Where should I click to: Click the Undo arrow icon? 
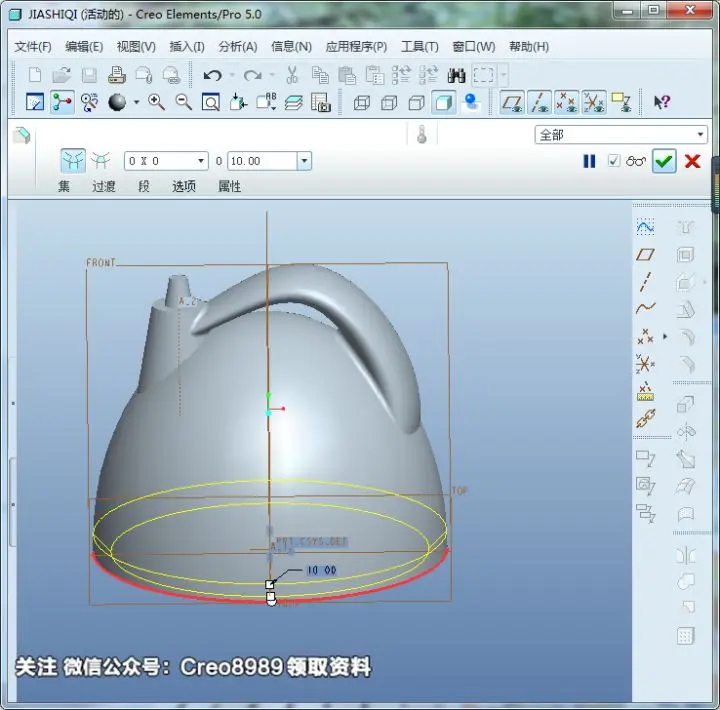click(x=212, y=75)
